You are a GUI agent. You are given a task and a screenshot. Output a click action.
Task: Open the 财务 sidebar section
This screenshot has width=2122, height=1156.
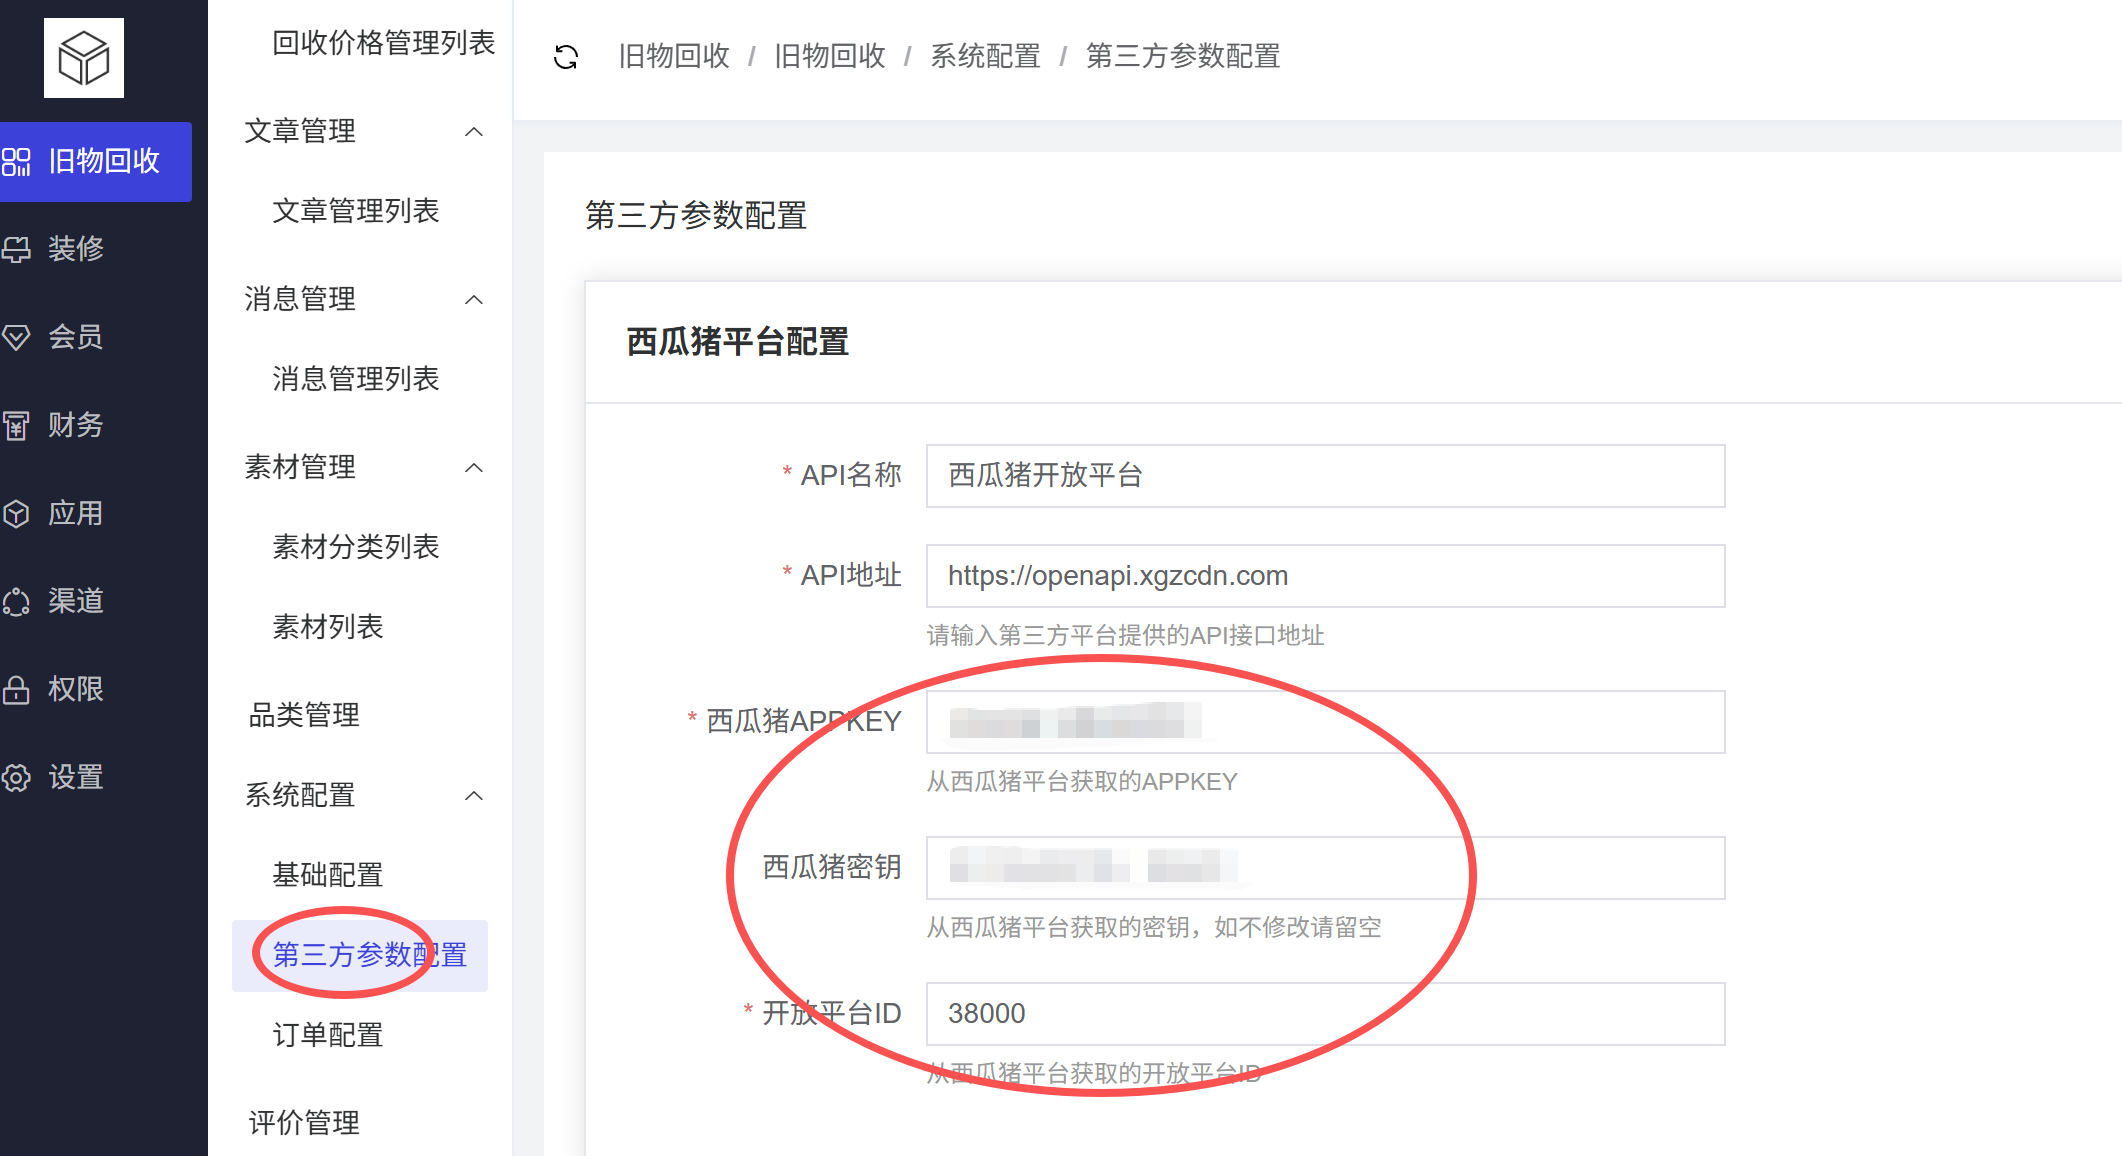point(76,425)
